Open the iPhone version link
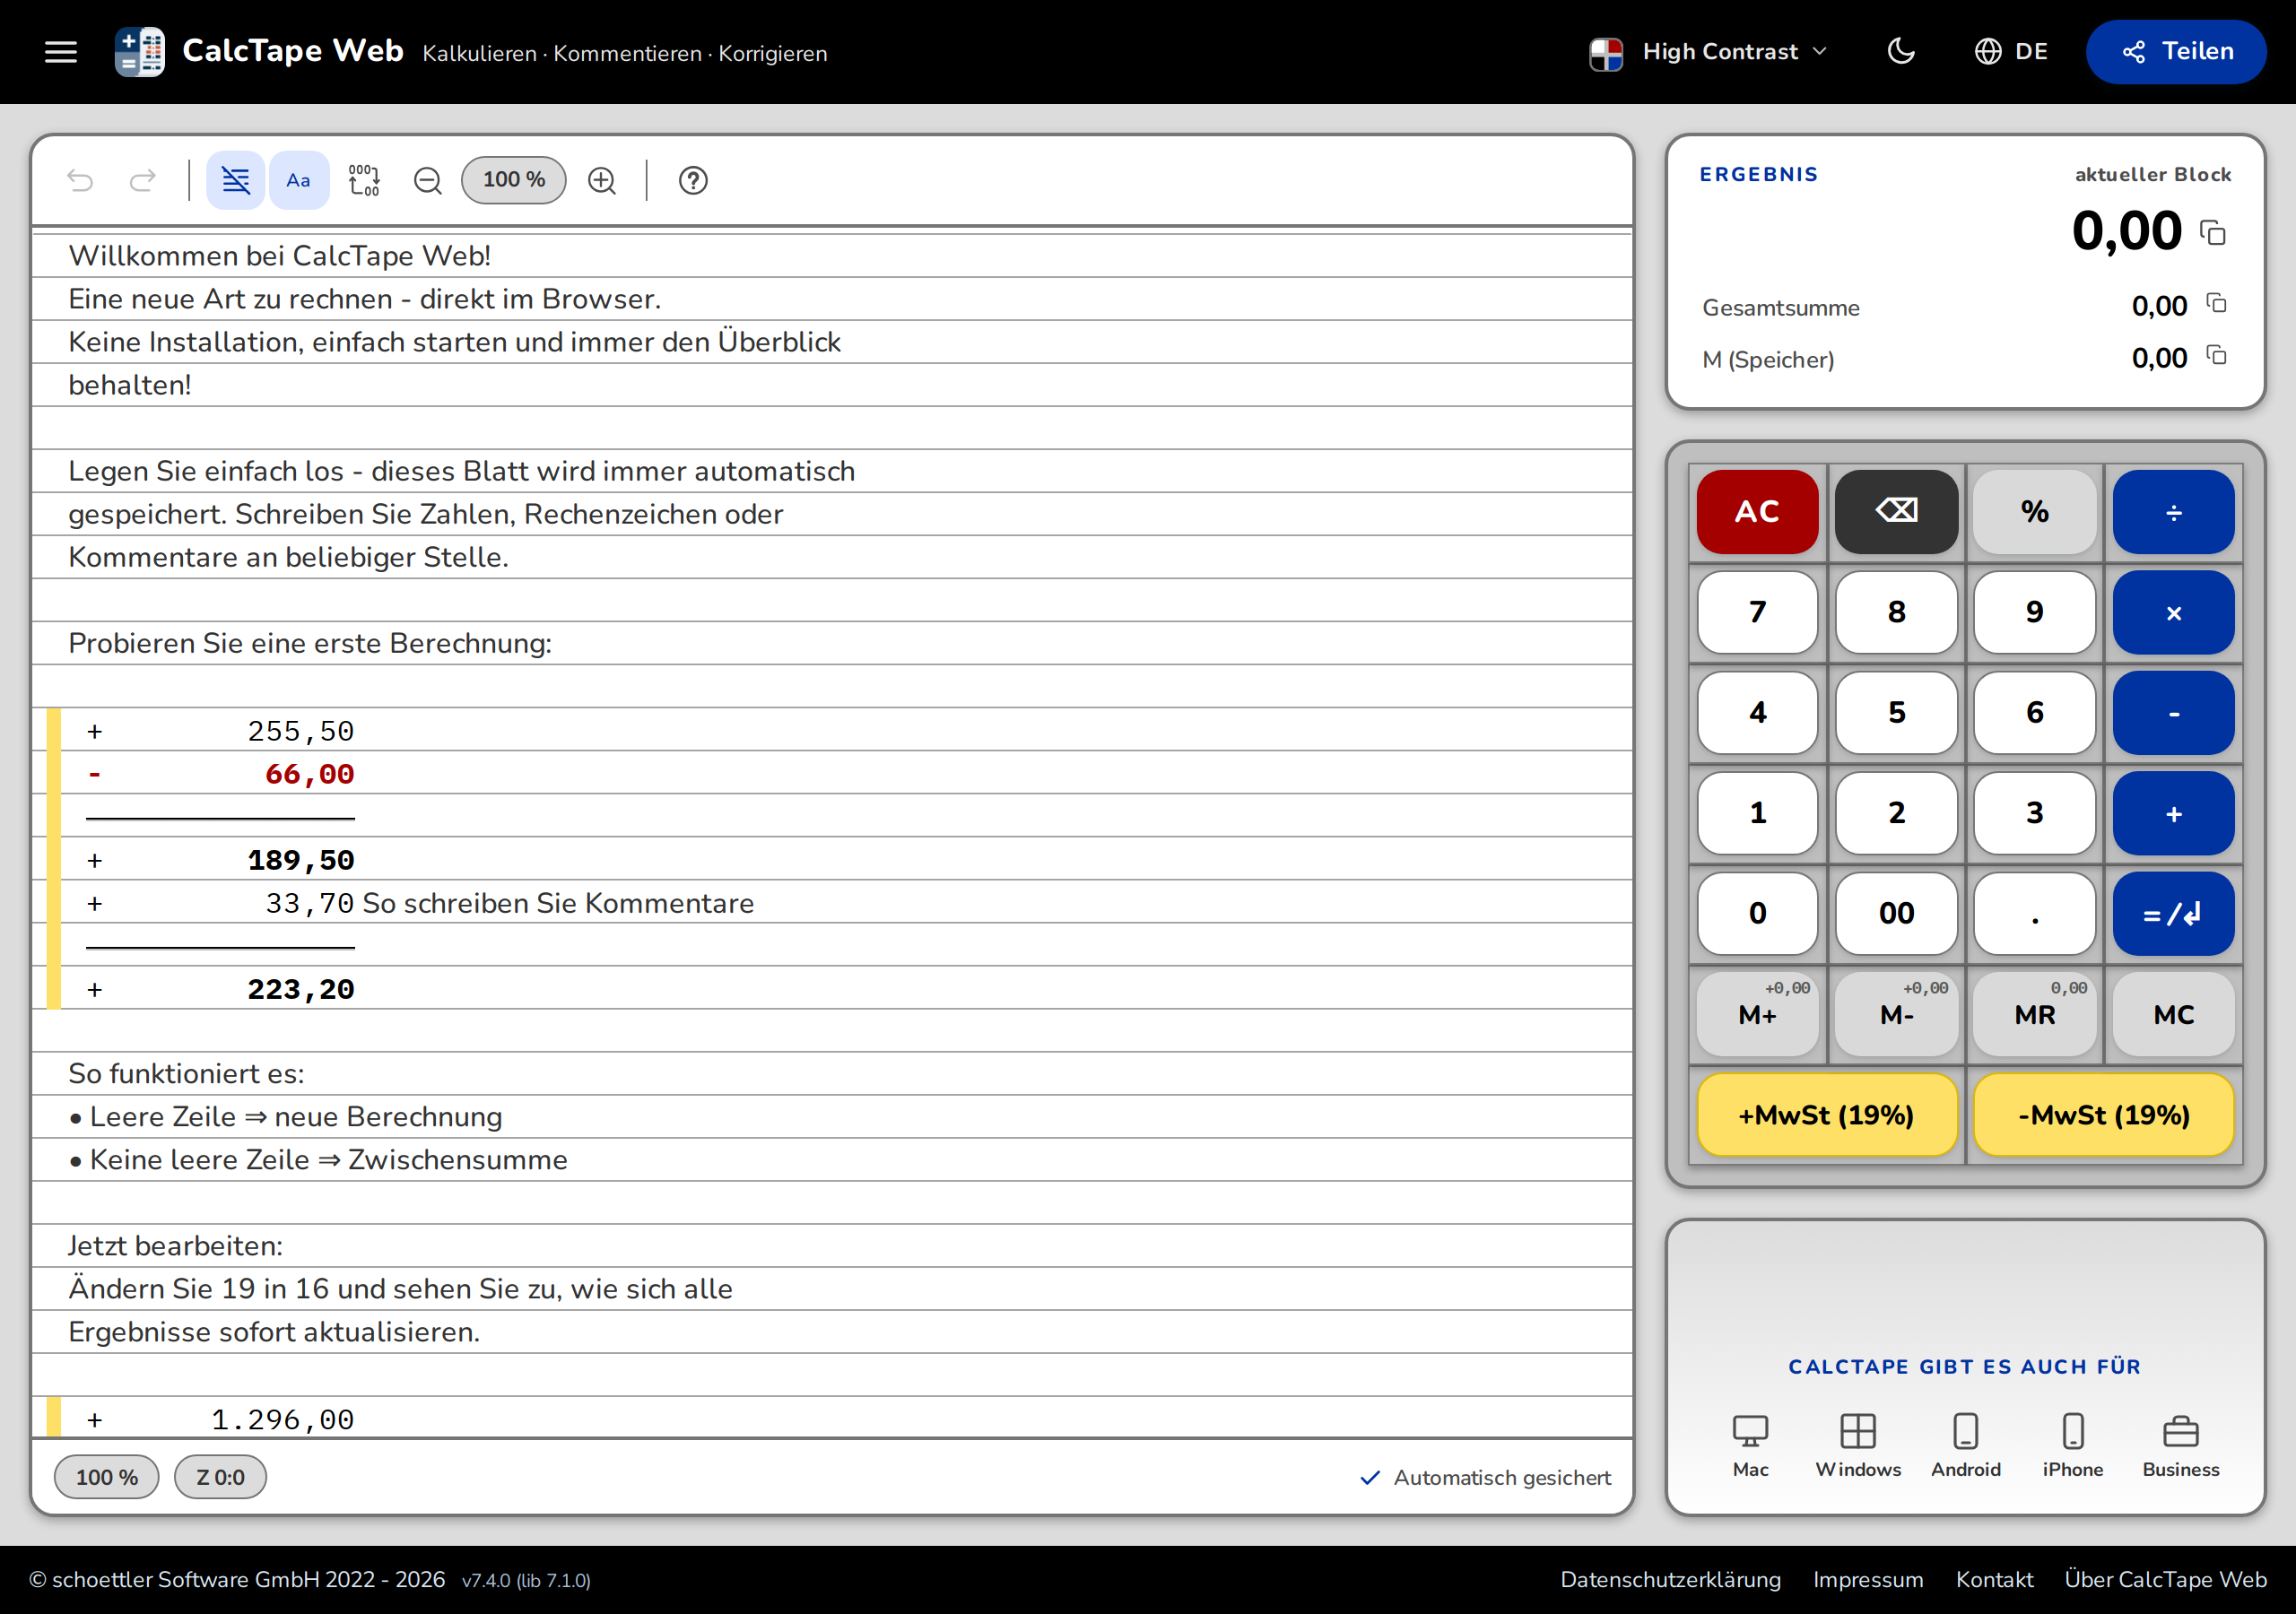 click(2073, 1446)
